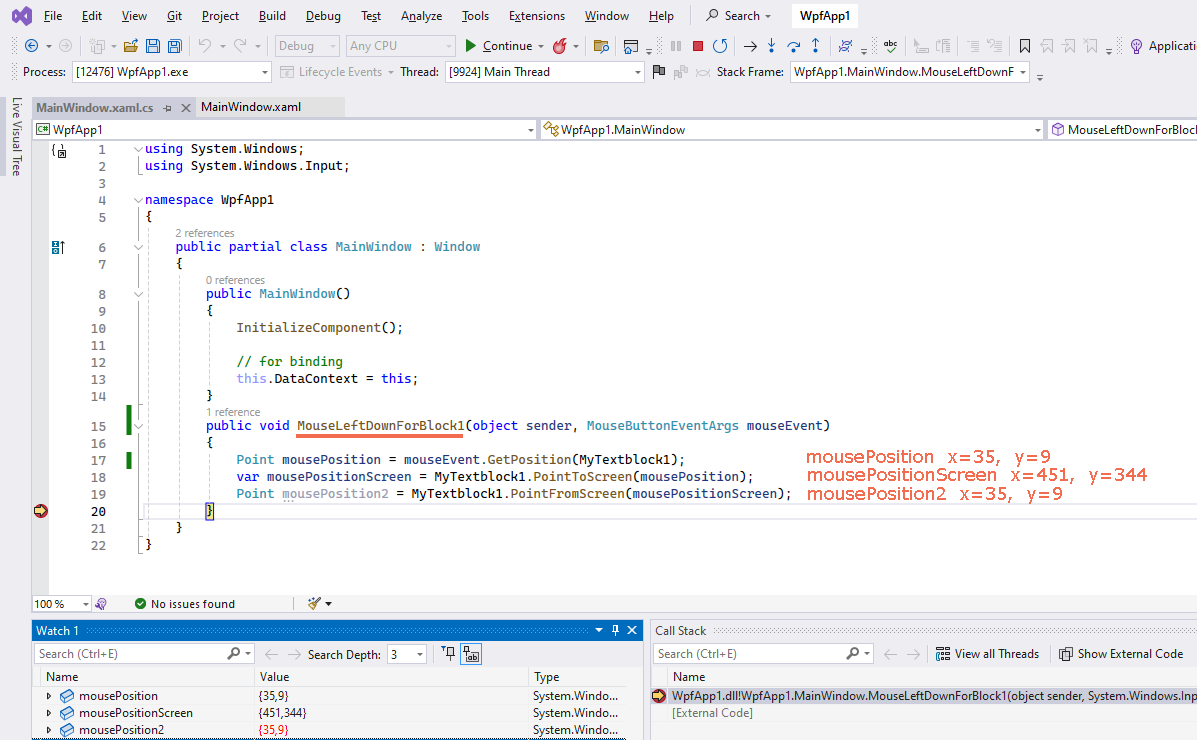This screenshot has width=1197, height=740.
Task: Open the Debug menu
Action: pos(323,16)
